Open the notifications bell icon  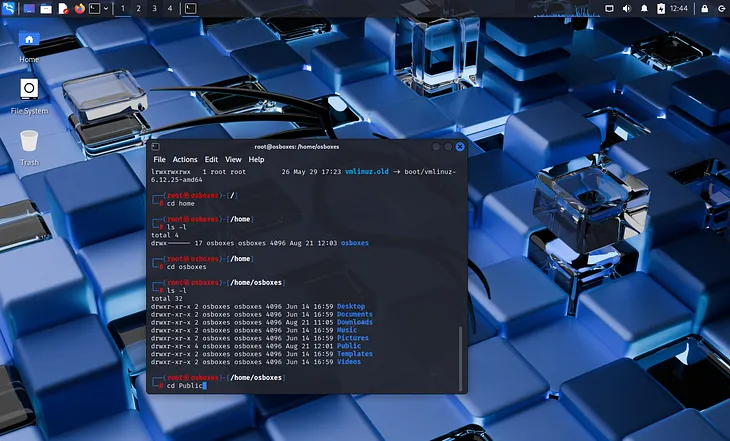pos(644,8)
